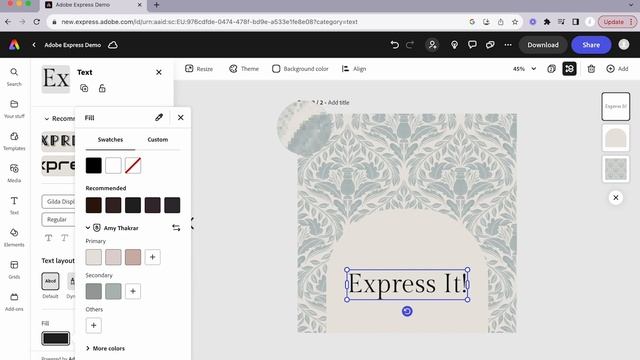Click Resize in the toolbar

(199, 69)
